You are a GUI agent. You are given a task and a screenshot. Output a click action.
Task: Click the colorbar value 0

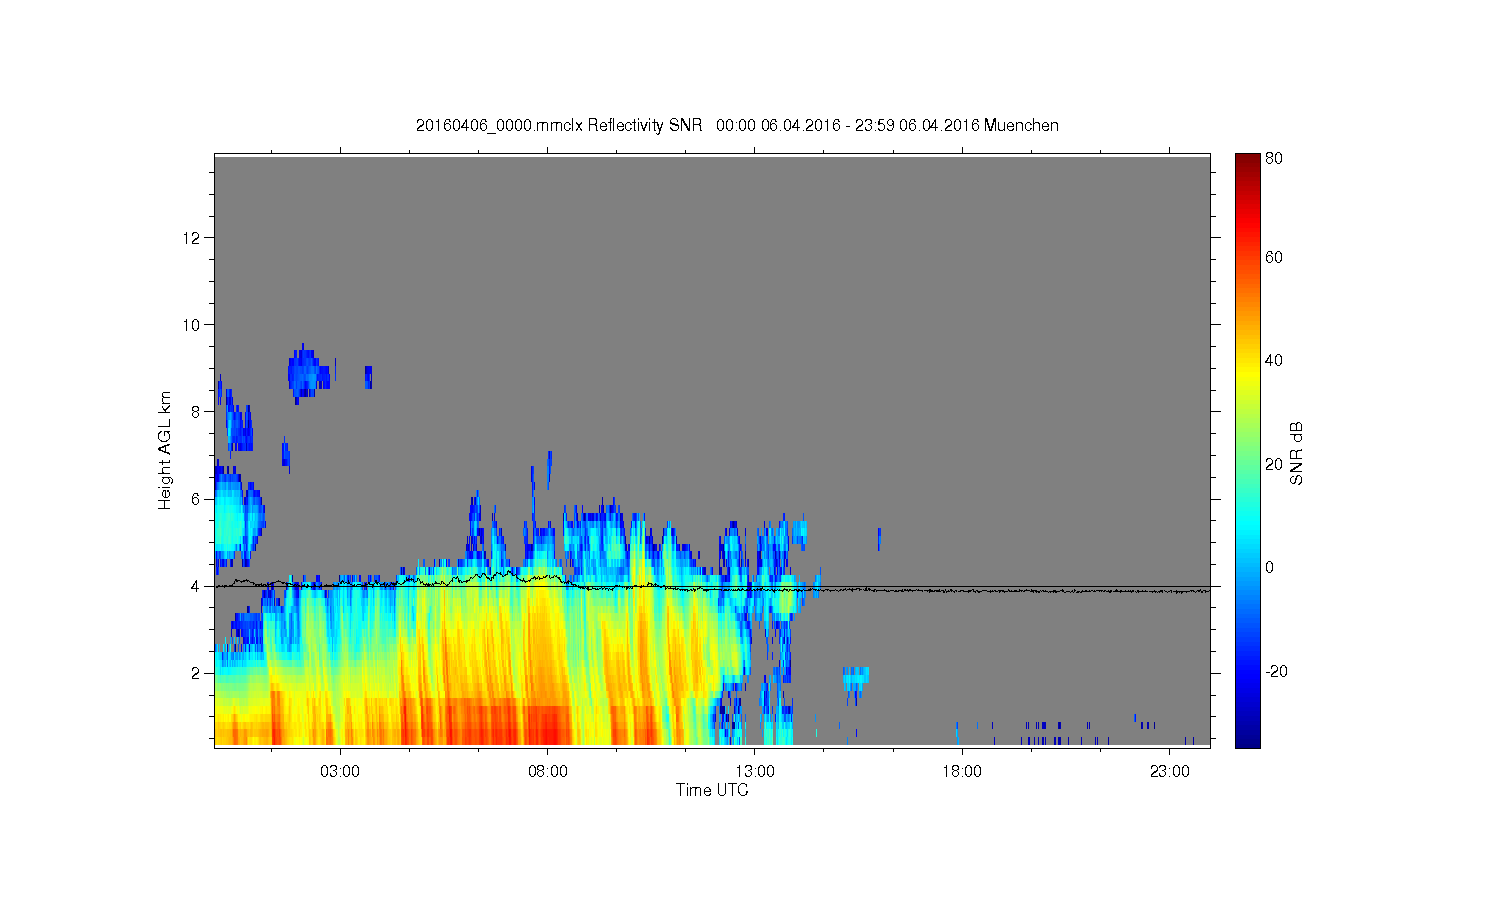(1270, 567)
